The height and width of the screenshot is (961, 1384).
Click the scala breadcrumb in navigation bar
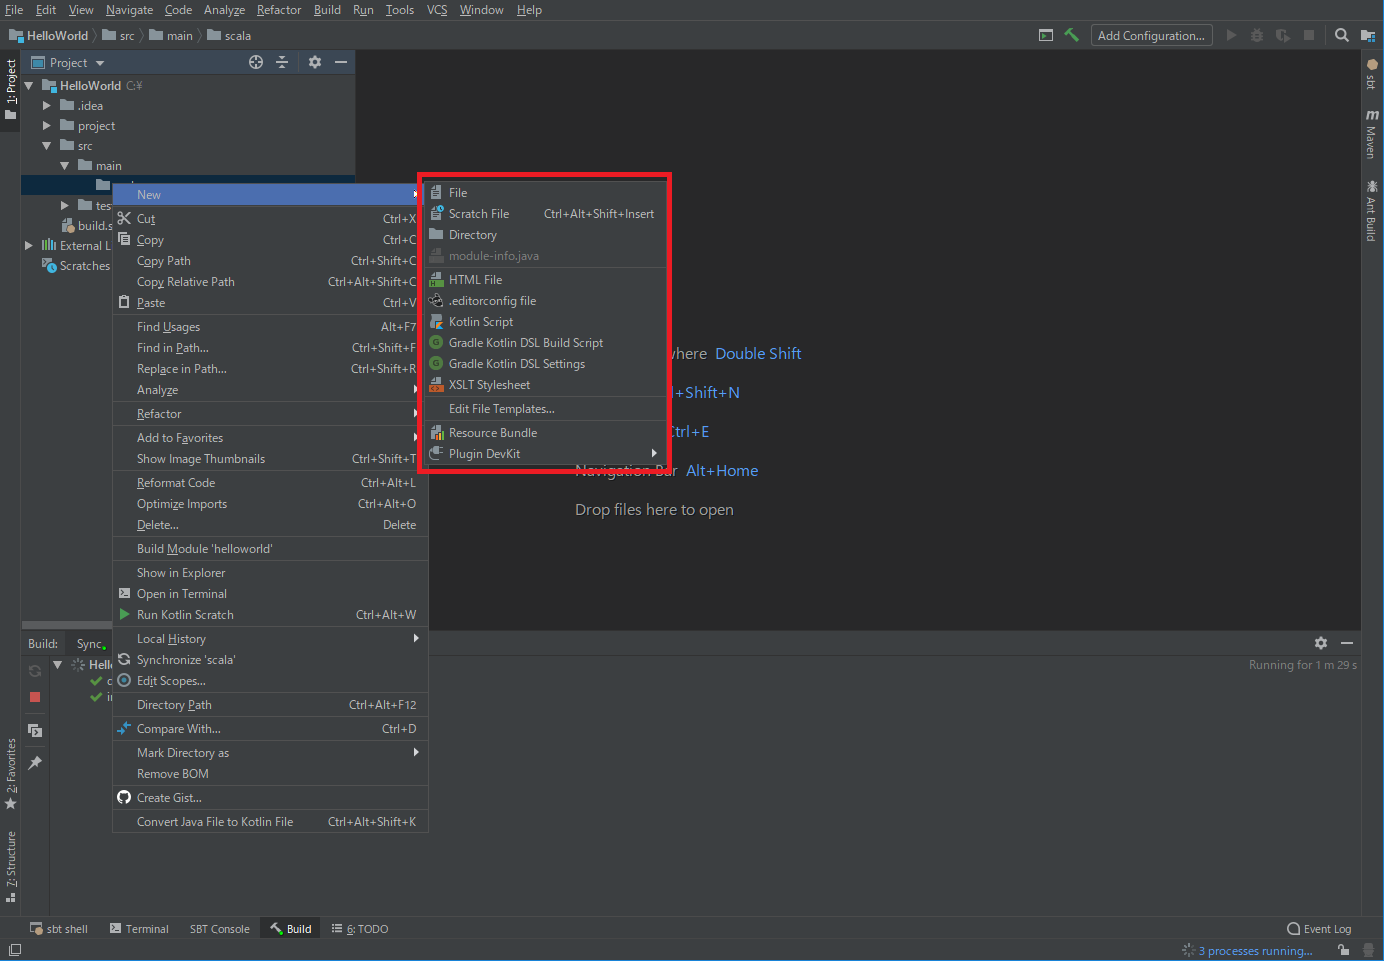pyautogui.click(x=229, y=36)
